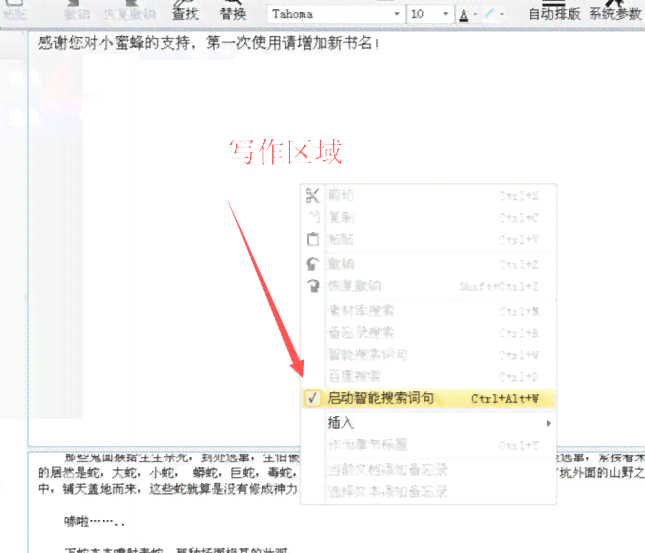Screen dimensions: 645x553
Task: Select the Ctrl+Z undo menu entry
Action: pos(428,264)
